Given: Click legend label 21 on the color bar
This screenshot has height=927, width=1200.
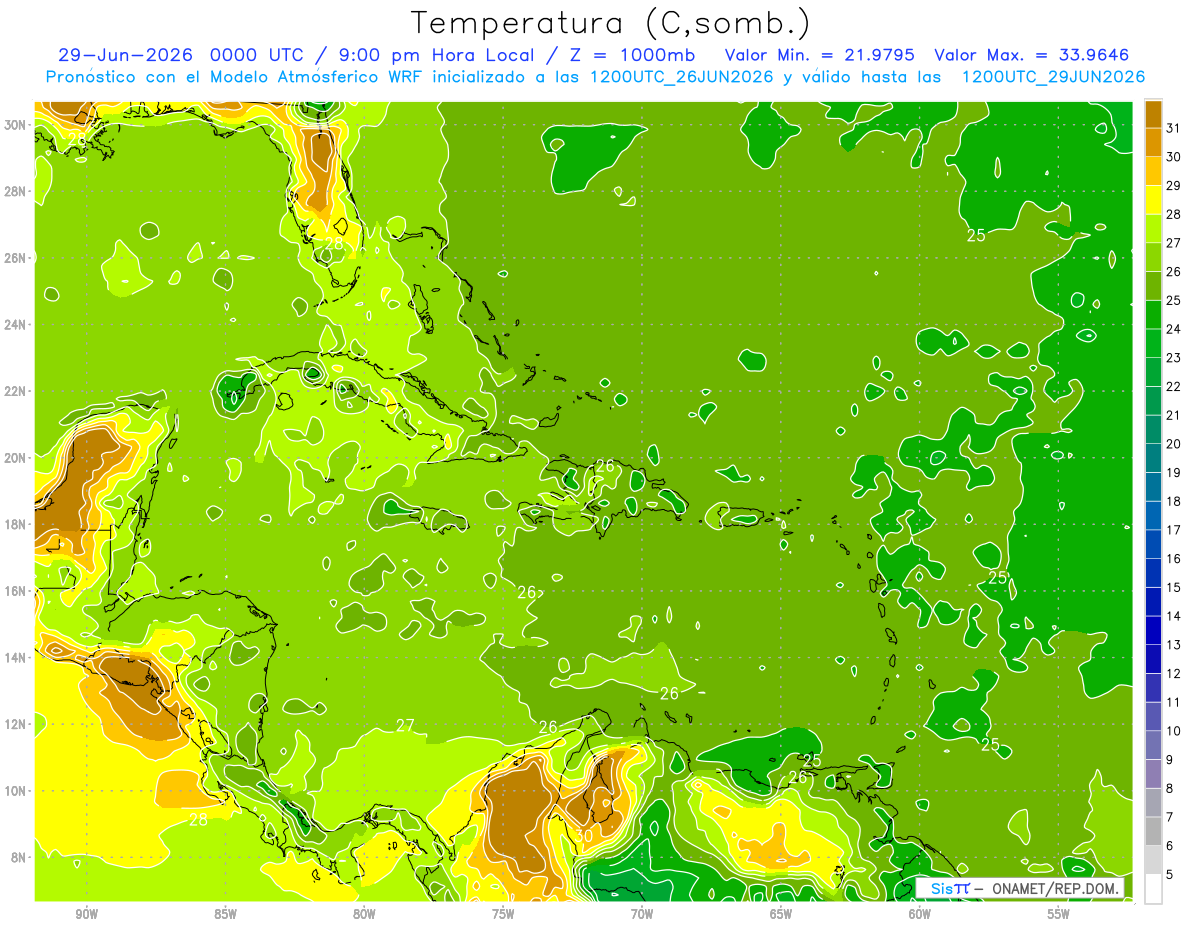Looking at the screenshot, I should click(x=1174, y=415).
